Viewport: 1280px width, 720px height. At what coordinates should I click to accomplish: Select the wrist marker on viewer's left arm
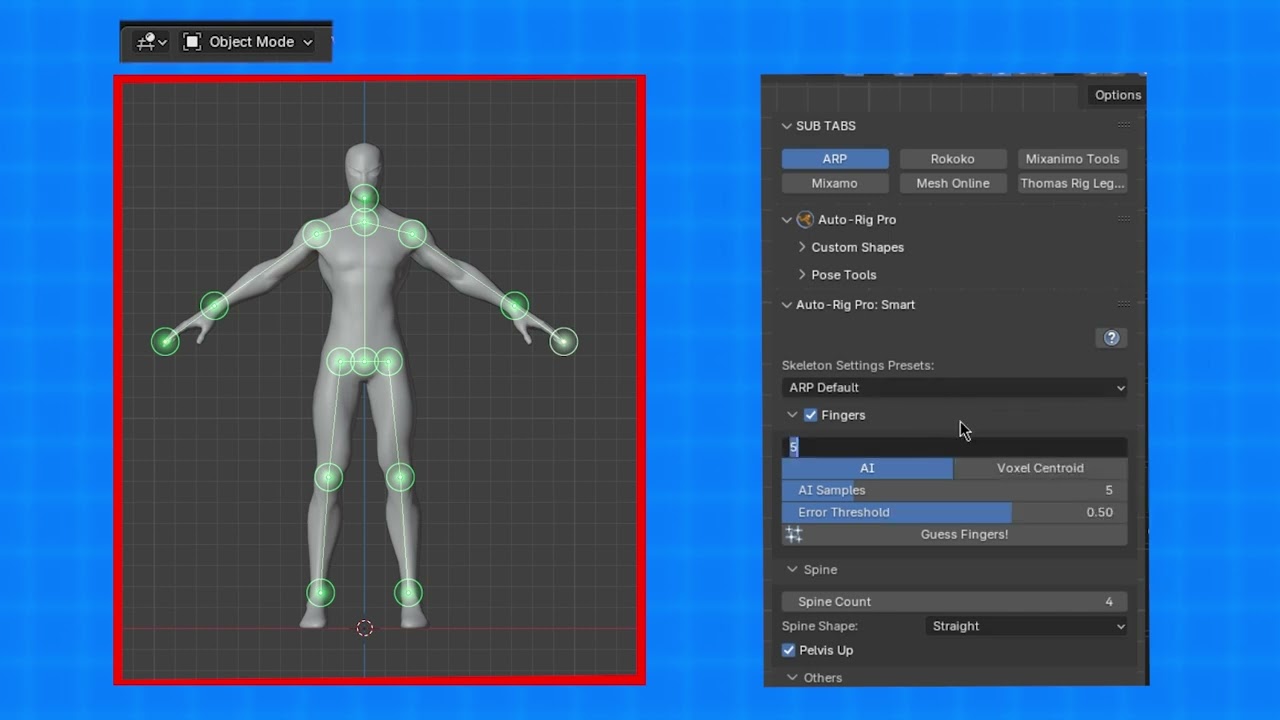click(x=214, y=306)
